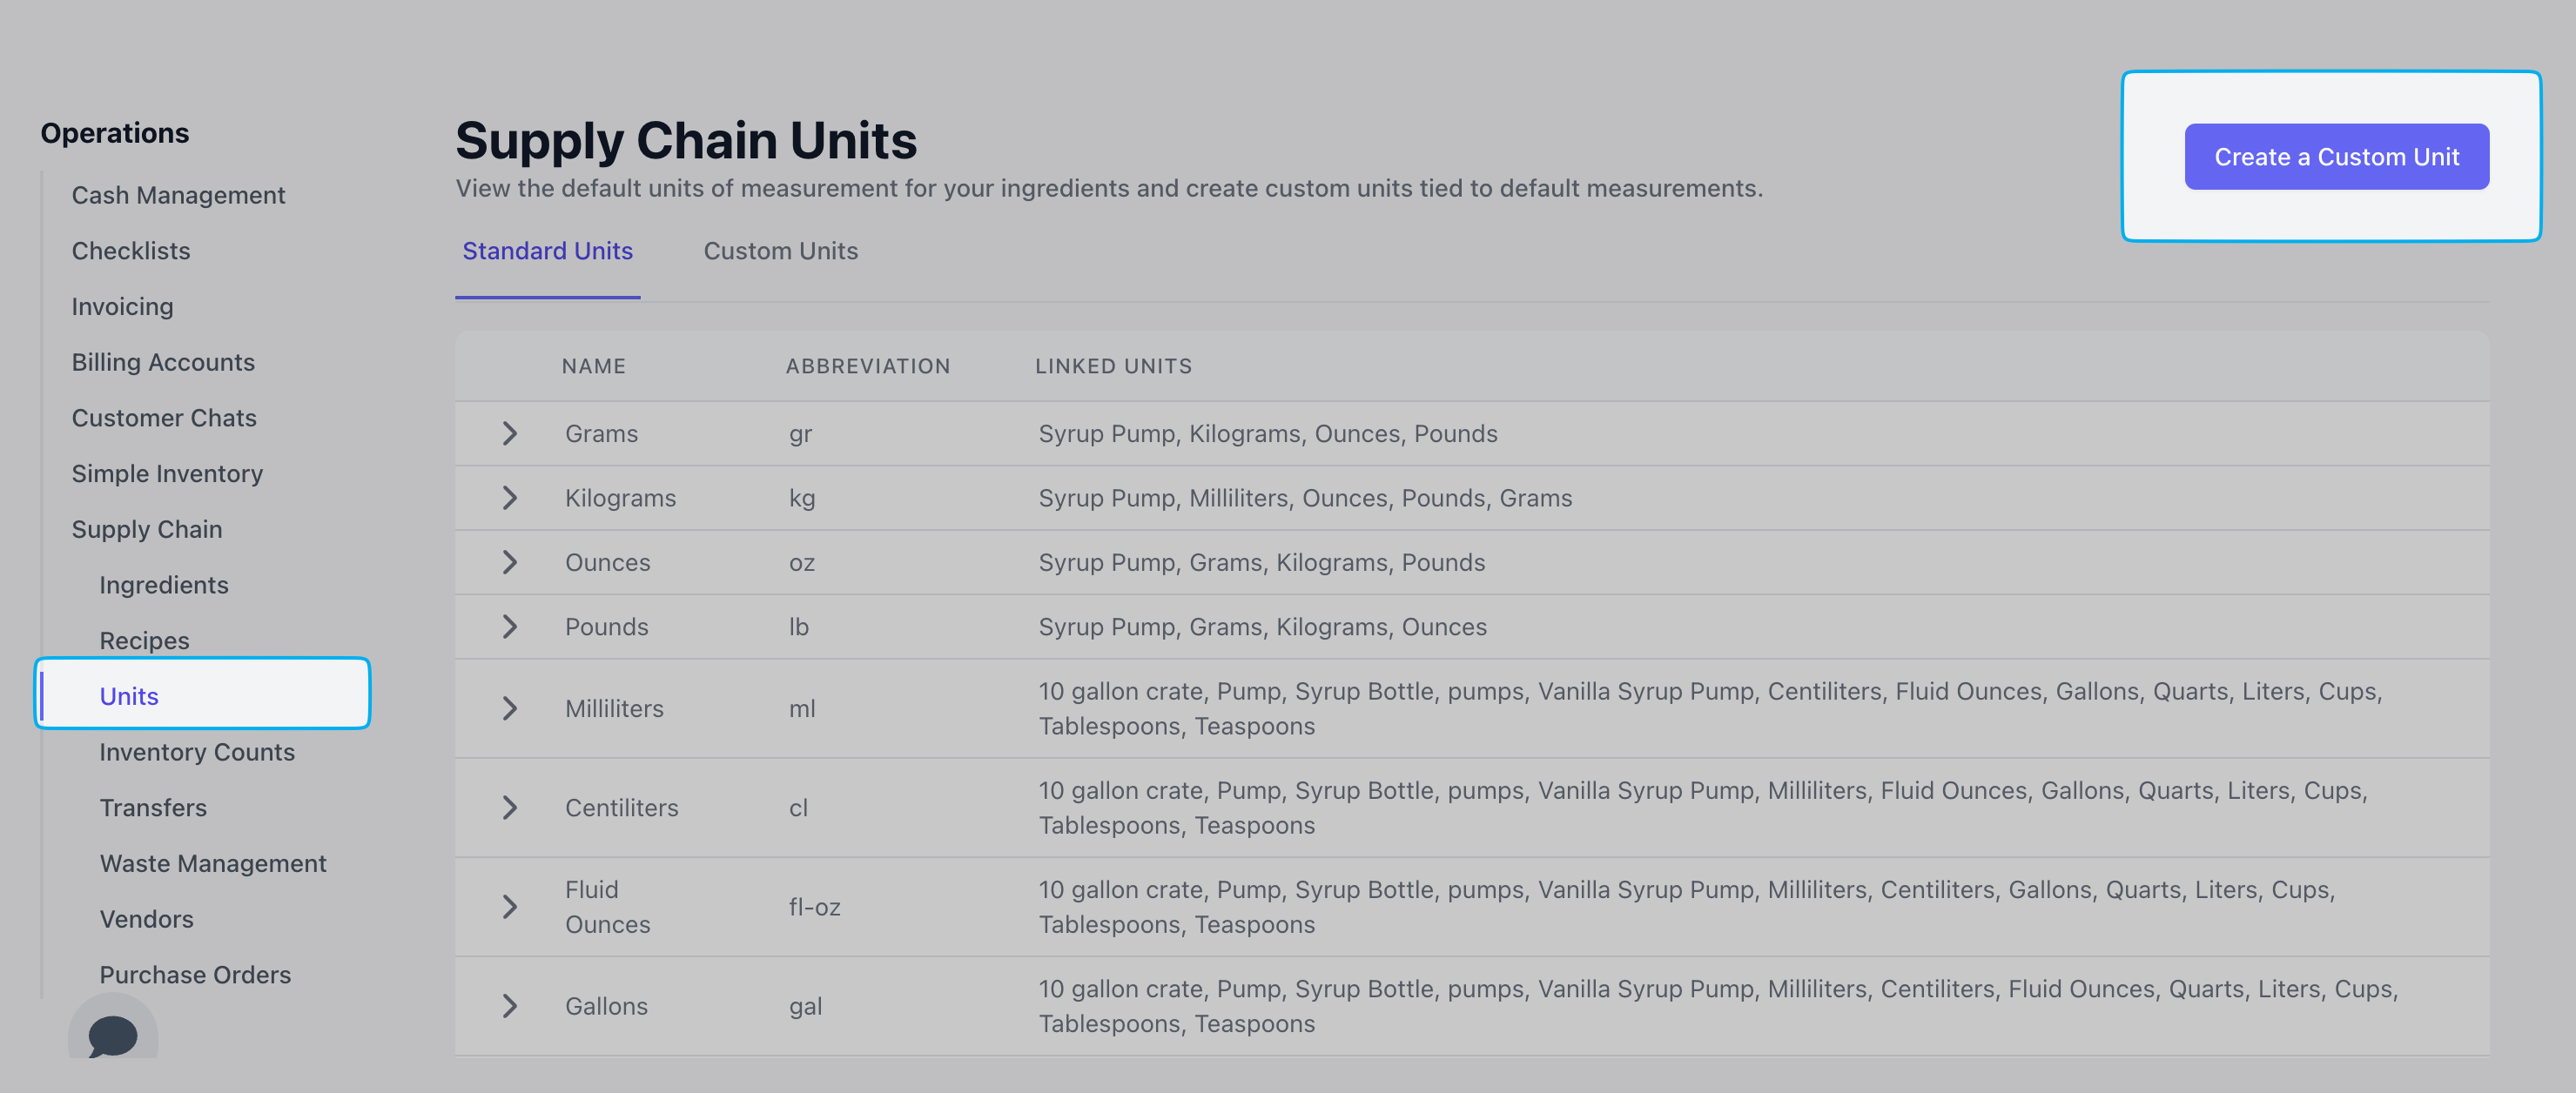Viewport: 2576px width, 1093px height.
Task: Open Billing Accounts page
Action: 163,362
